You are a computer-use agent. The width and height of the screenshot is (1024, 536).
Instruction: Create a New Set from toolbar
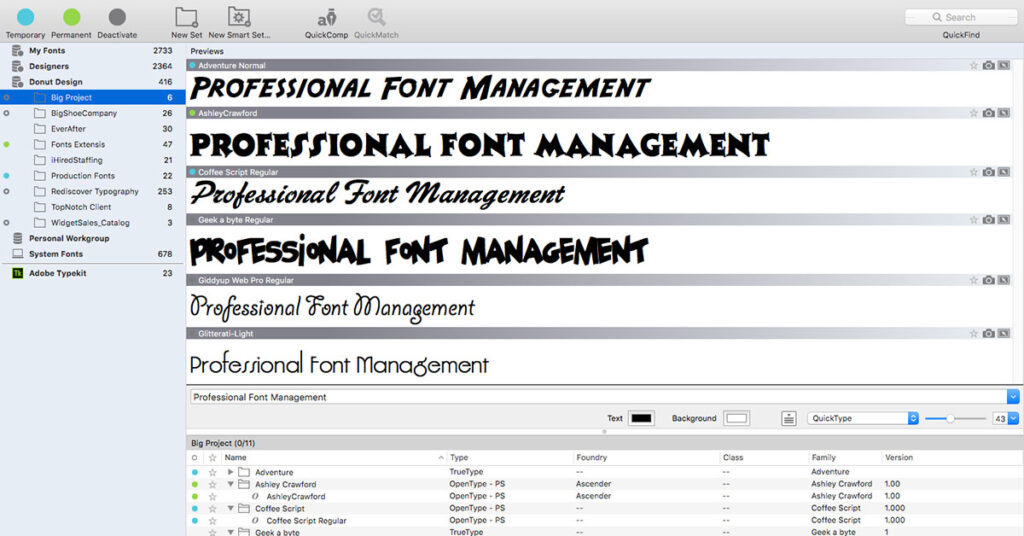[186, 17]
